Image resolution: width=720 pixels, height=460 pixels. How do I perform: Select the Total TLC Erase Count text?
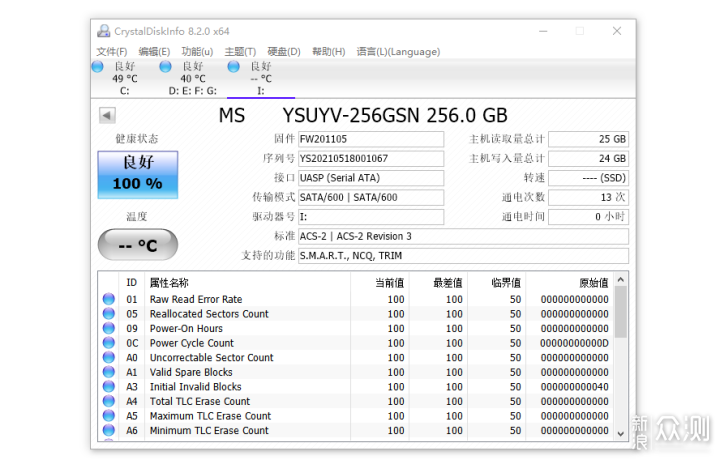point(200,402)
